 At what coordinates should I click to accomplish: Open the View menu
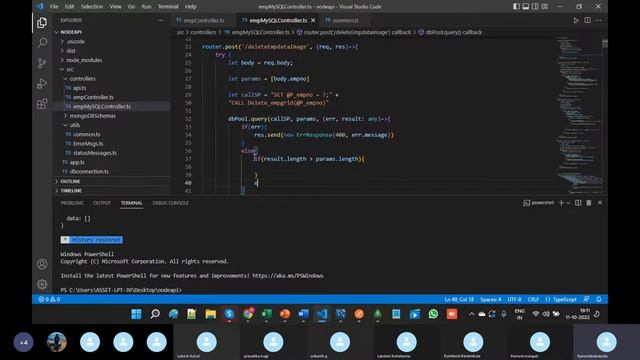(x=116, y=7)
